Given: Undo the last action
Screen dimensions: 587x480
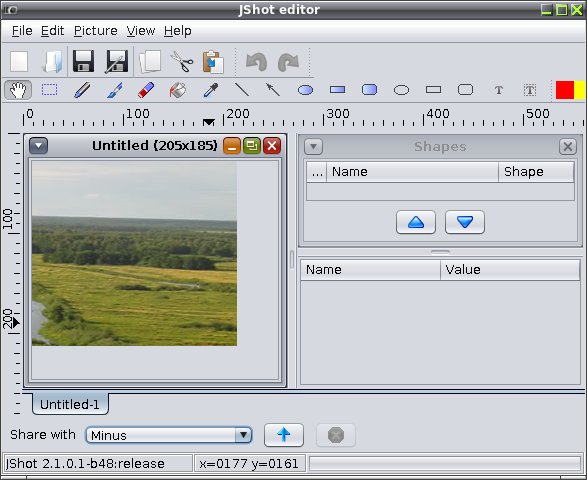Looking at the screenshot, I should 256,62.
